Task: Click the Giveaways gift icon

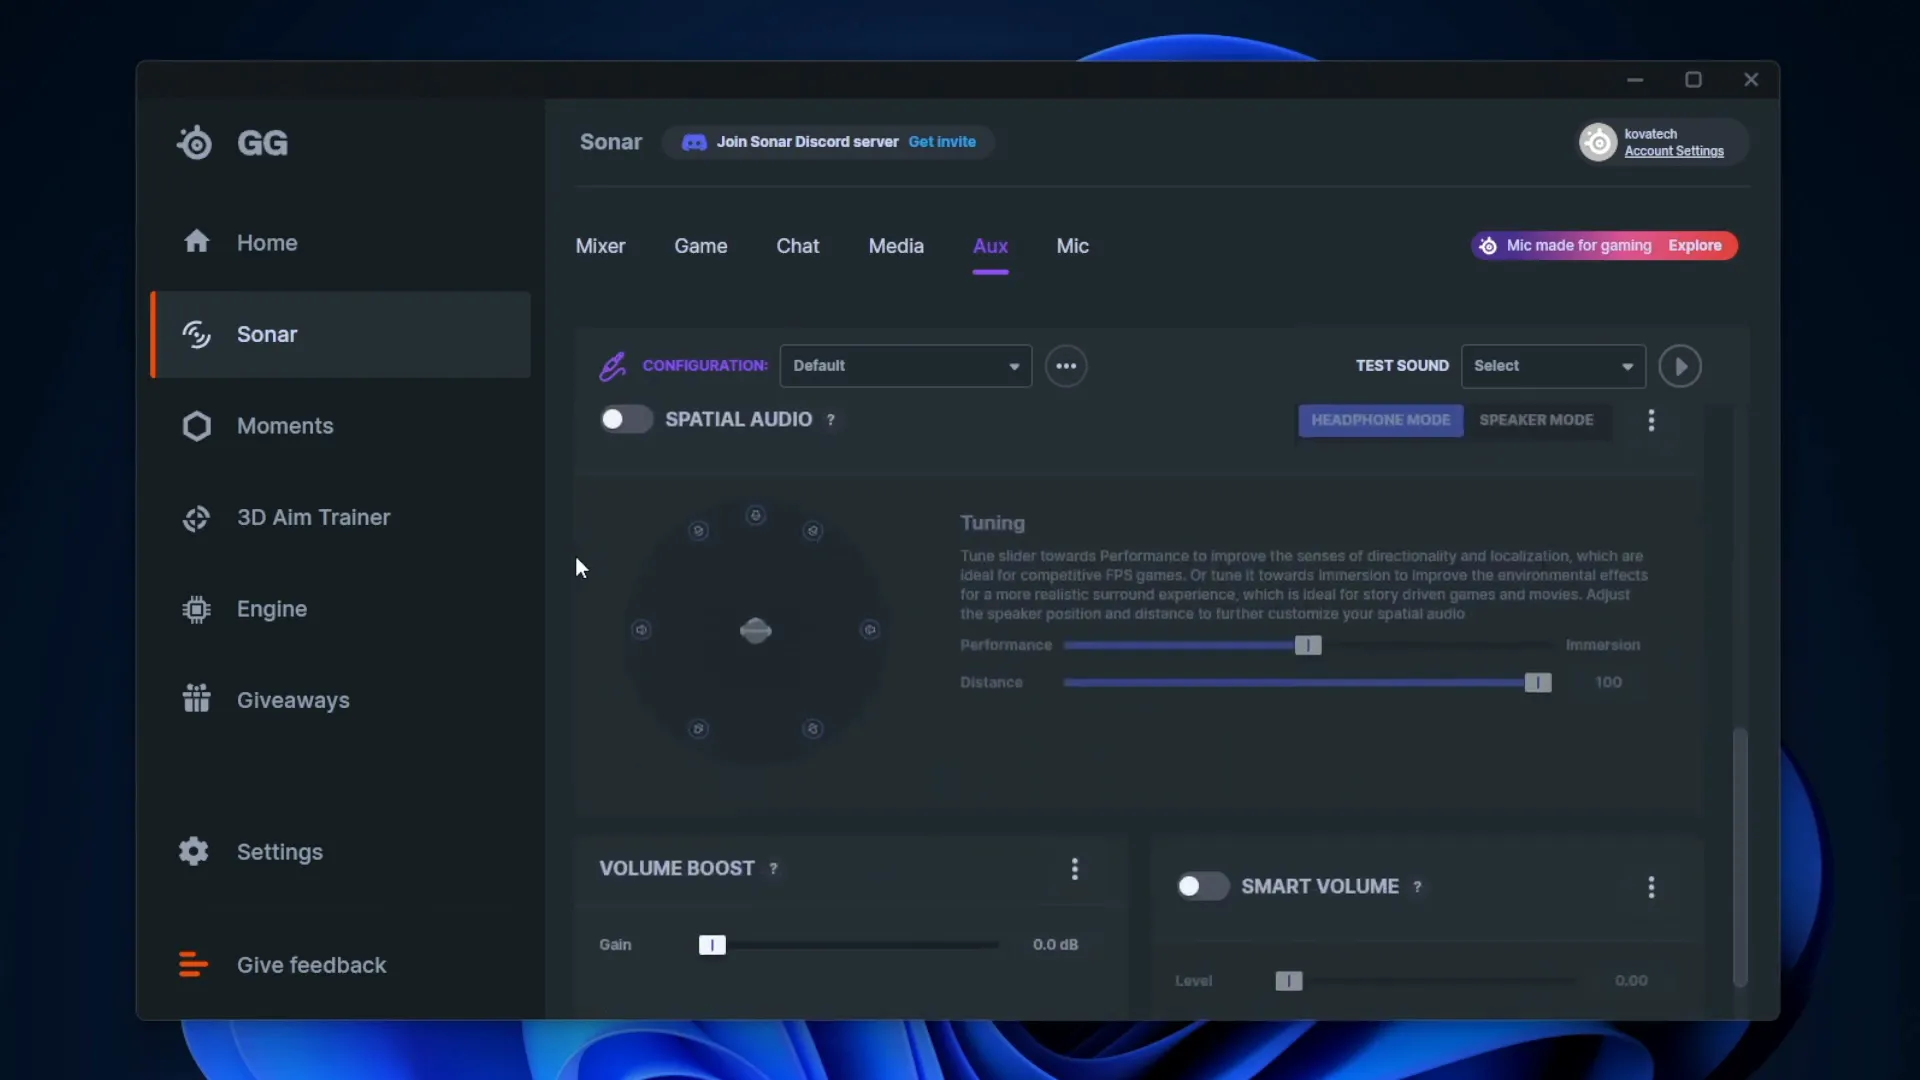Action: tap(196, 699)
